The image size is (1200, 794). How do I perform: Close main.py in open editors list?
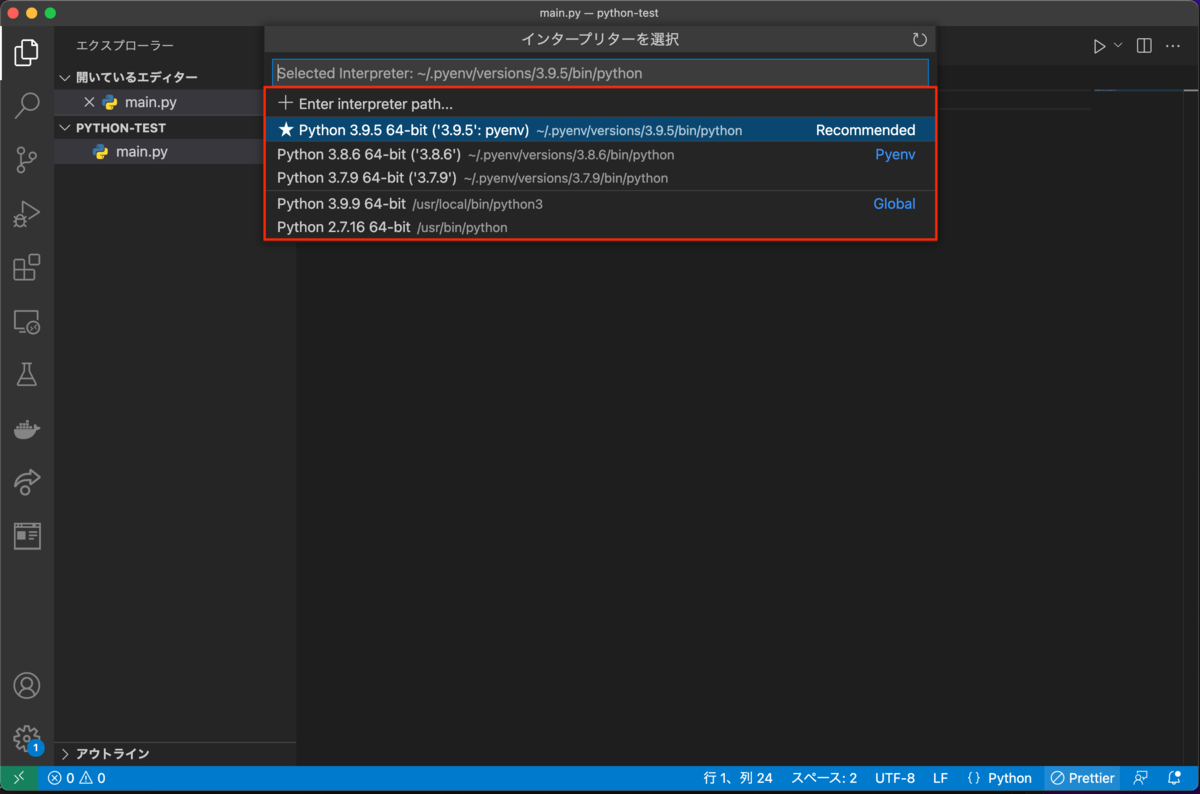pyautogui.click(x=89, y=102)
